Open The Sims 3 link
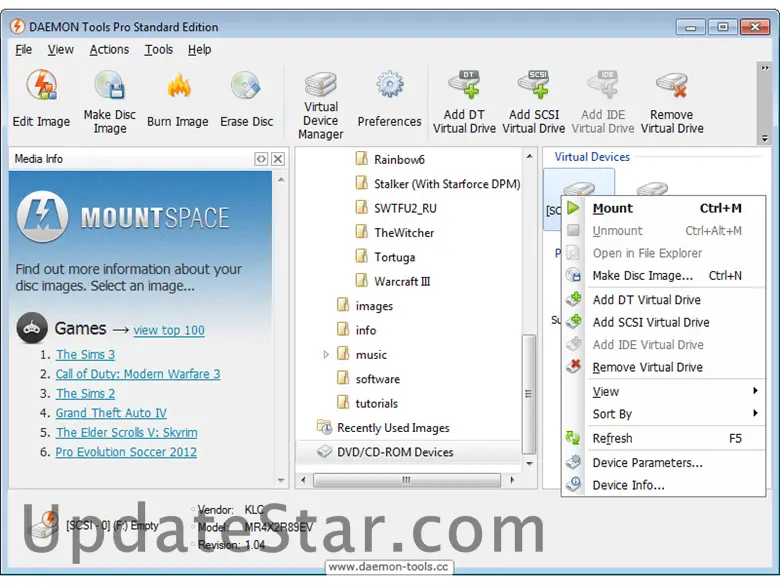Screen dimensions: 780x585 (85, 355)
